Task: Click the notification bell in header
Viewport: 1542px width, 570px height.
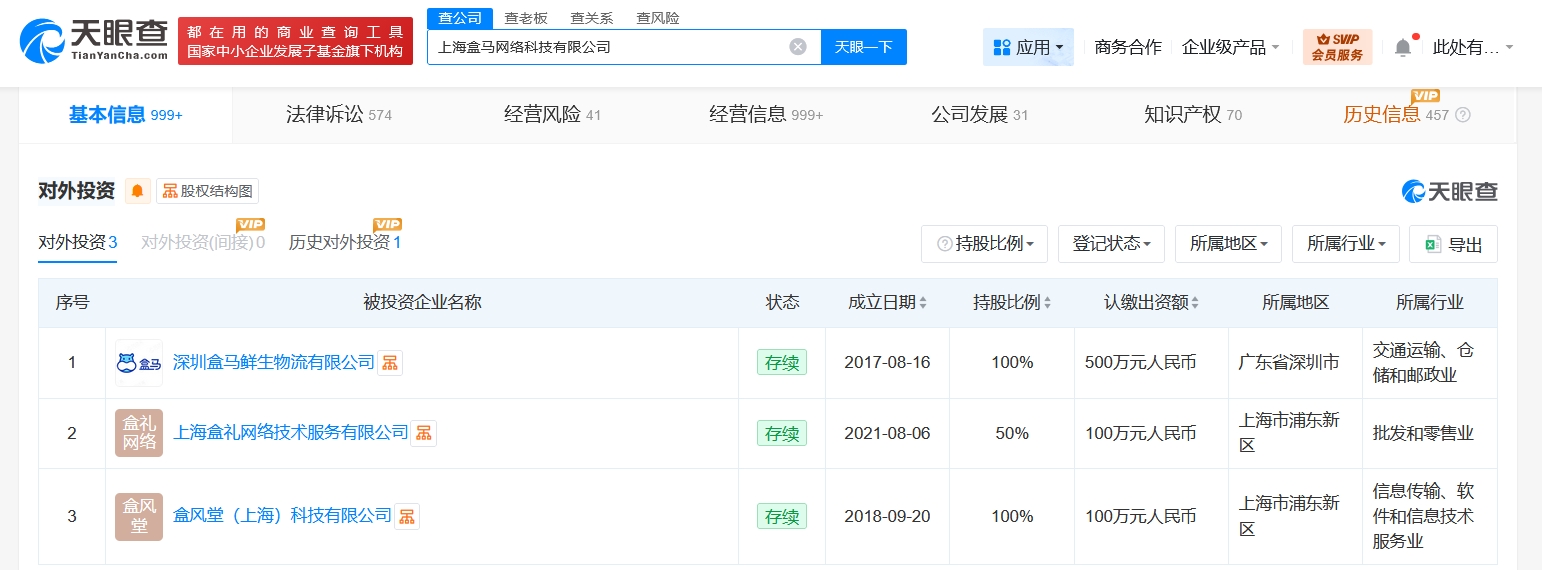Action: point(1403,47)
